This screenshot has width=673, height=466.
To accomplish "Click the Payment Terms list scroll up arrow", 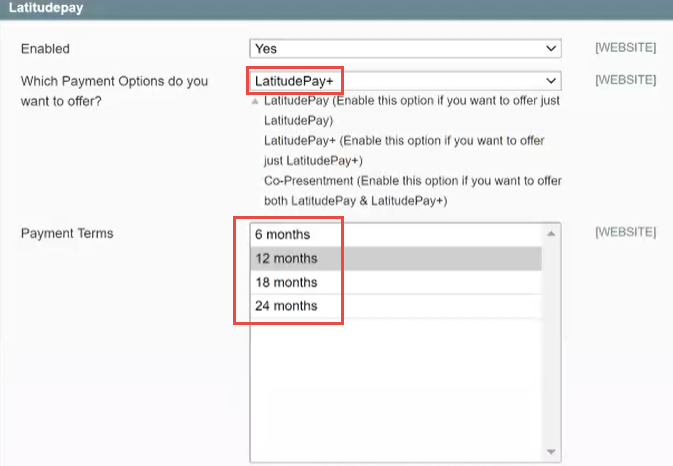I will [551, 233].
